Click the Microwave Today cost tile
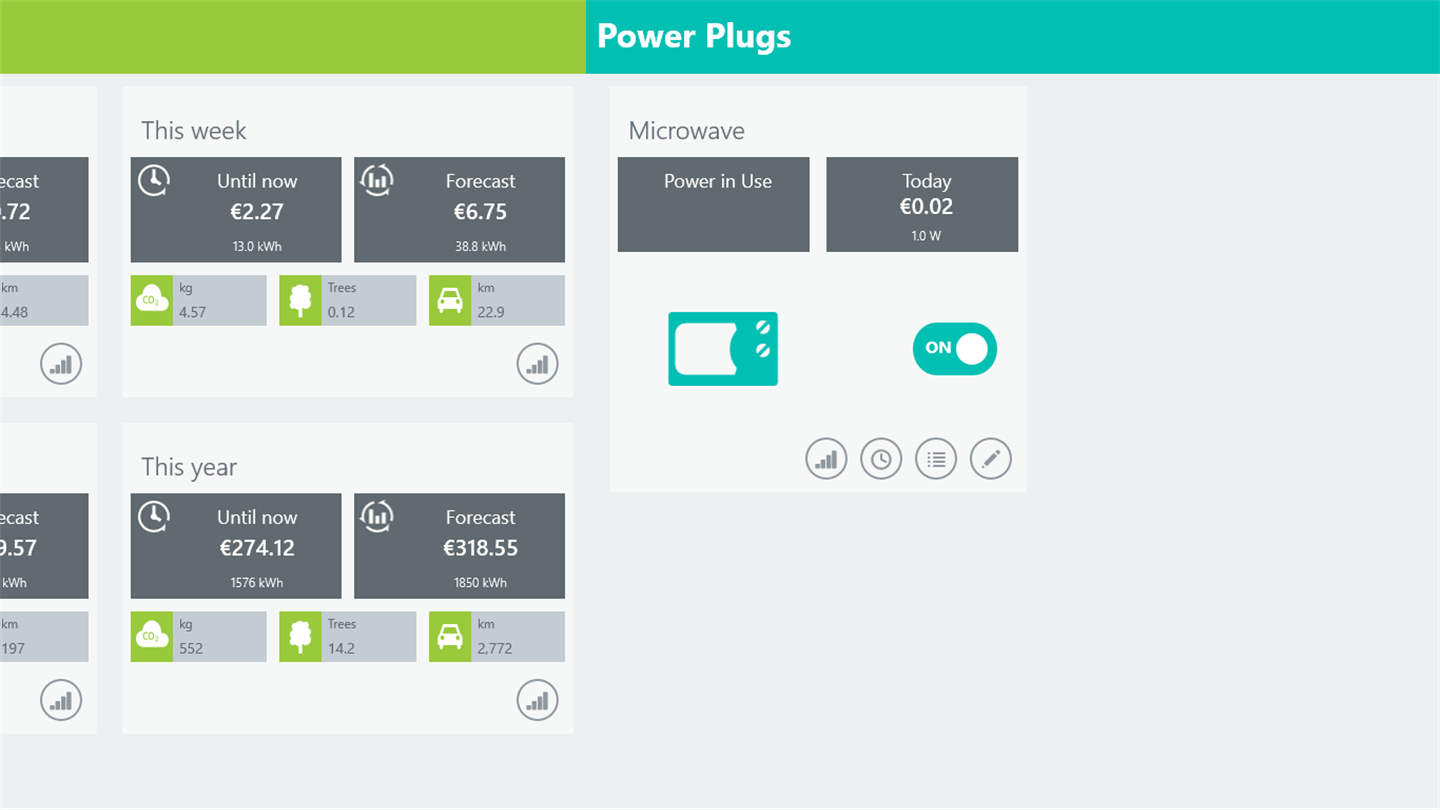 (x=922, y=204)
